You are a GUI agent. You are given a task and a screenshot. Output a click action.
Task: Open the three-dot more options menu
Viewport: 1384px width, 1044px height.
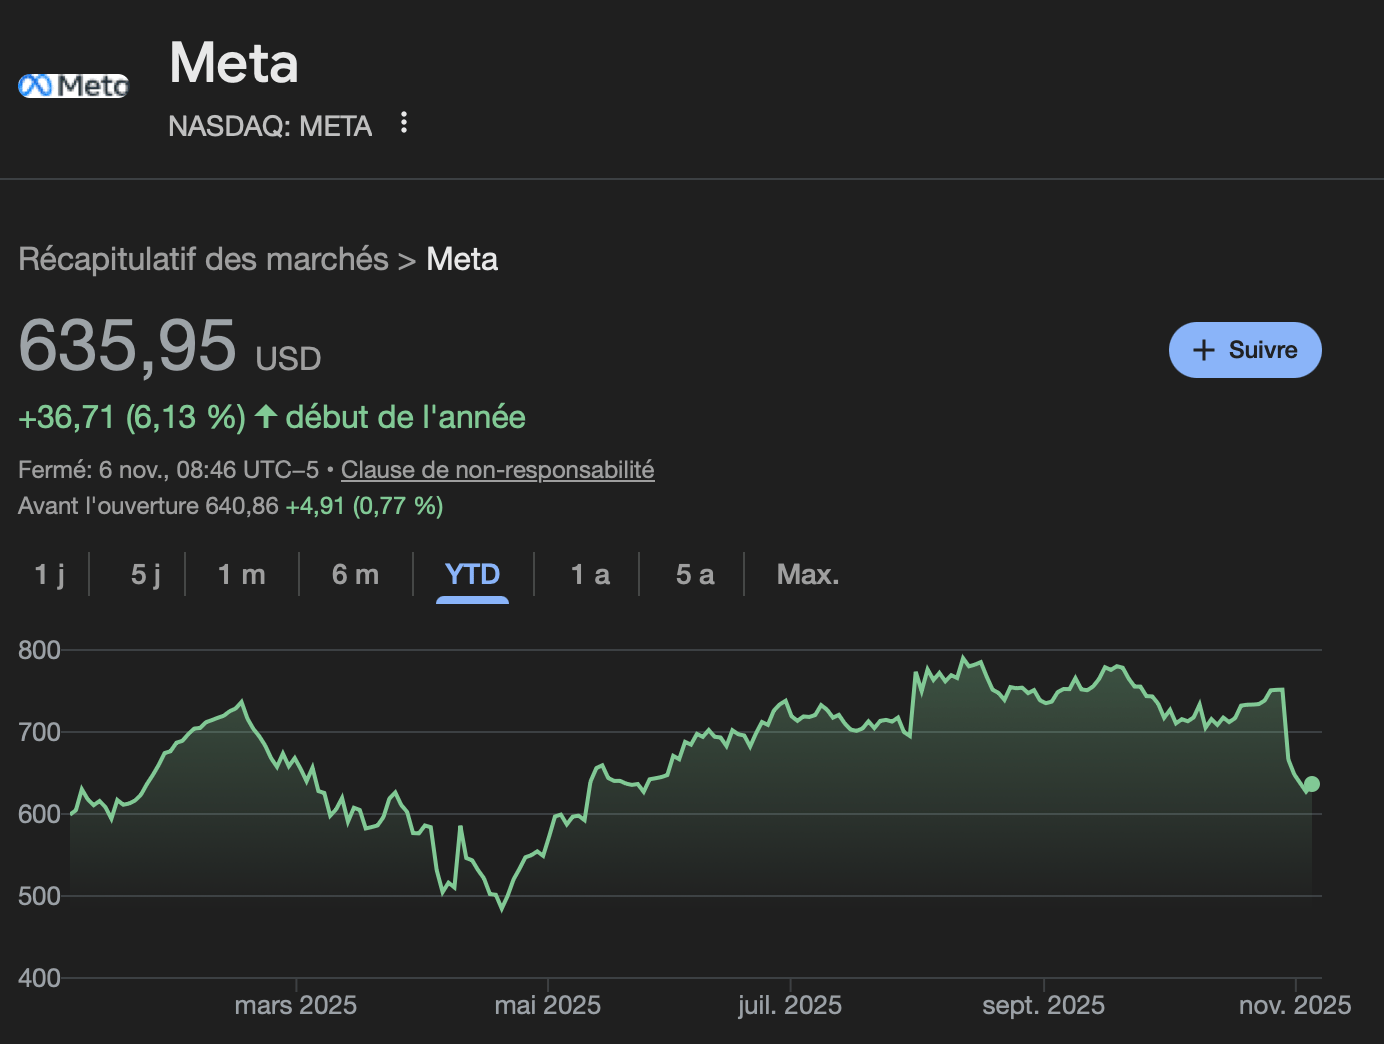(404, 123)
